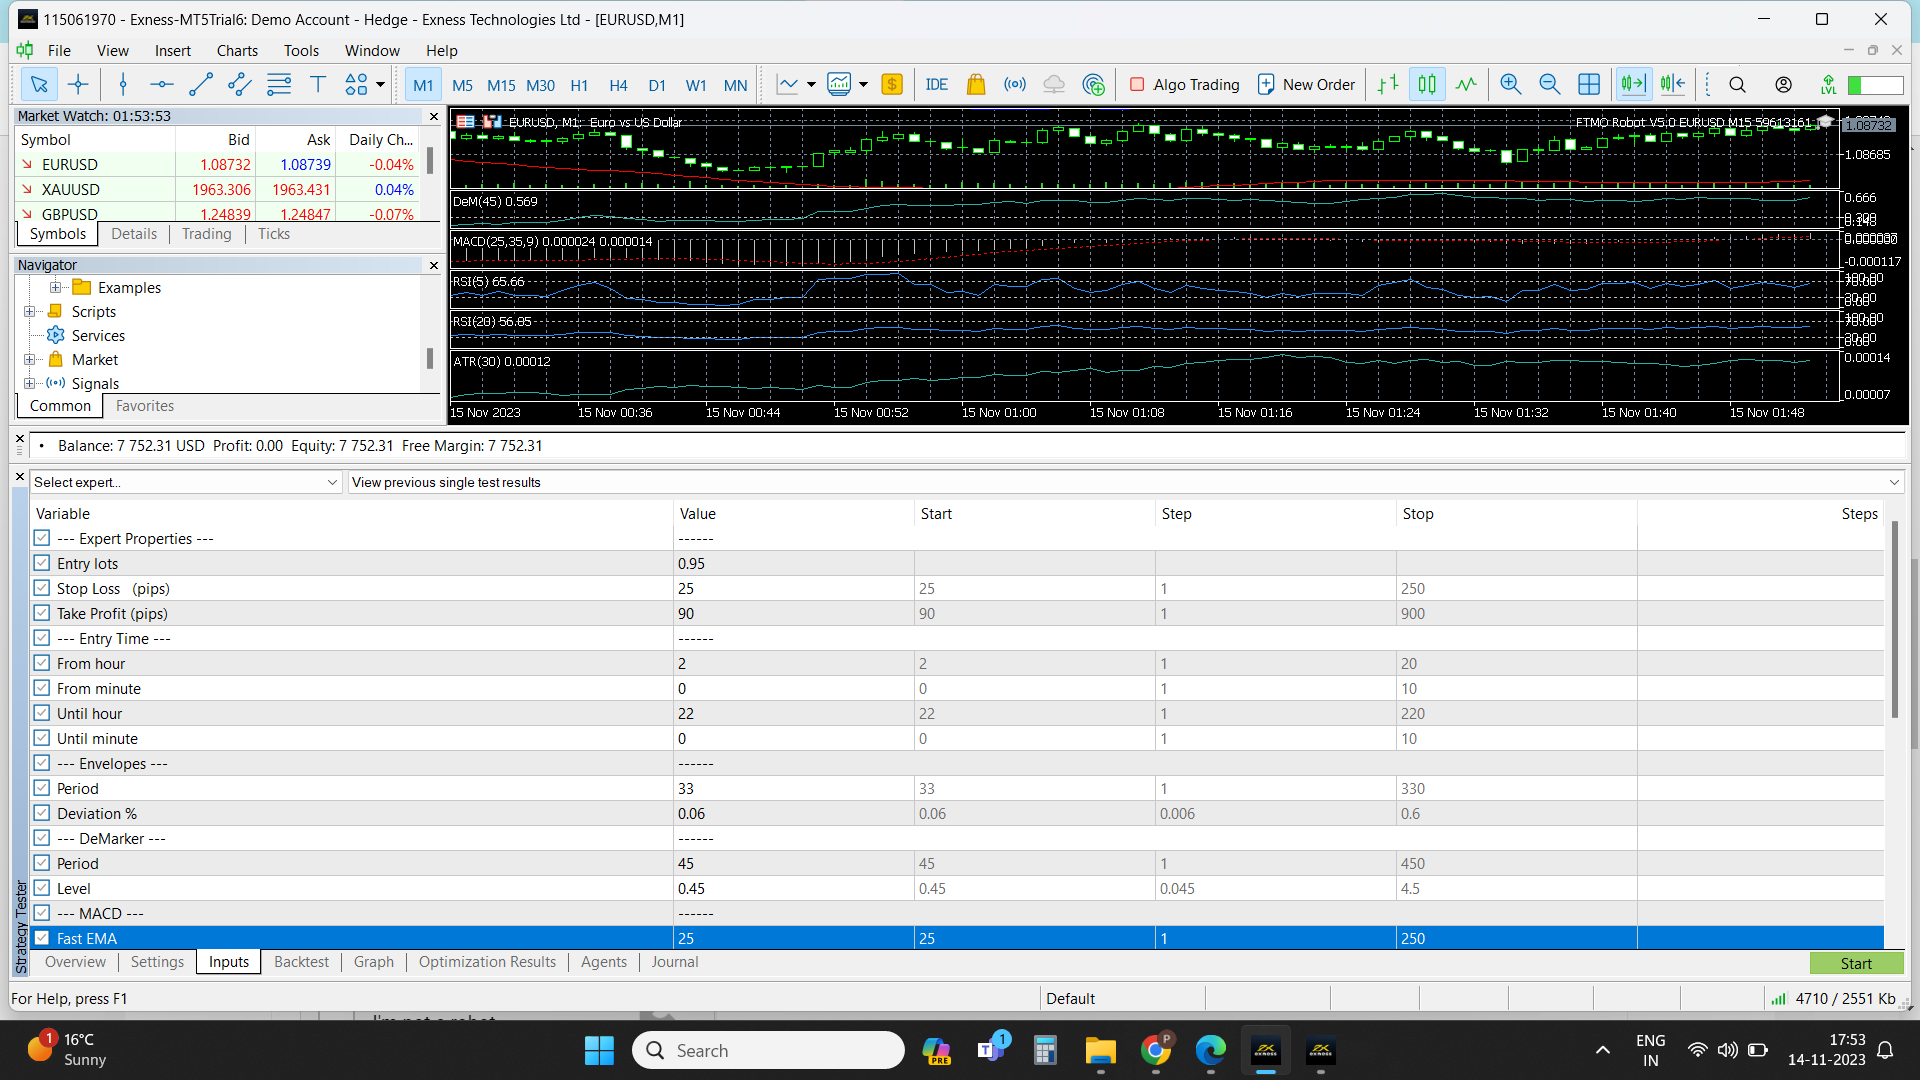The width and height of the screenshot is (1920, 1080).
Task: Open Chrome from the taskbar
Action: pos(1155,1050)
